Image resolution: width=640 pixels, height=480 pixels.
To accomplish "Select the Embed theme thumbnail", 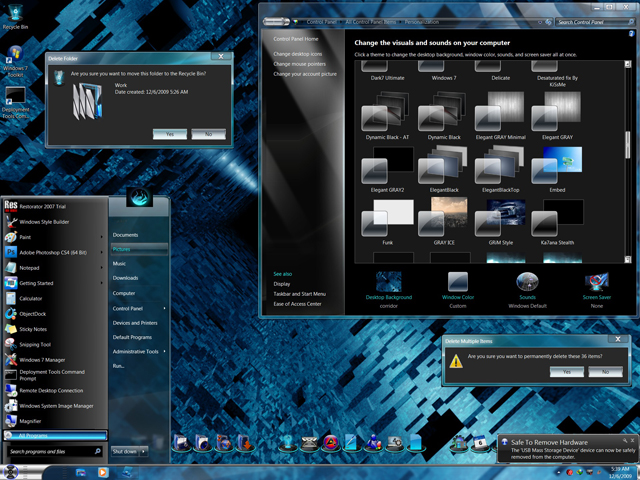I will tap(557, 166).
